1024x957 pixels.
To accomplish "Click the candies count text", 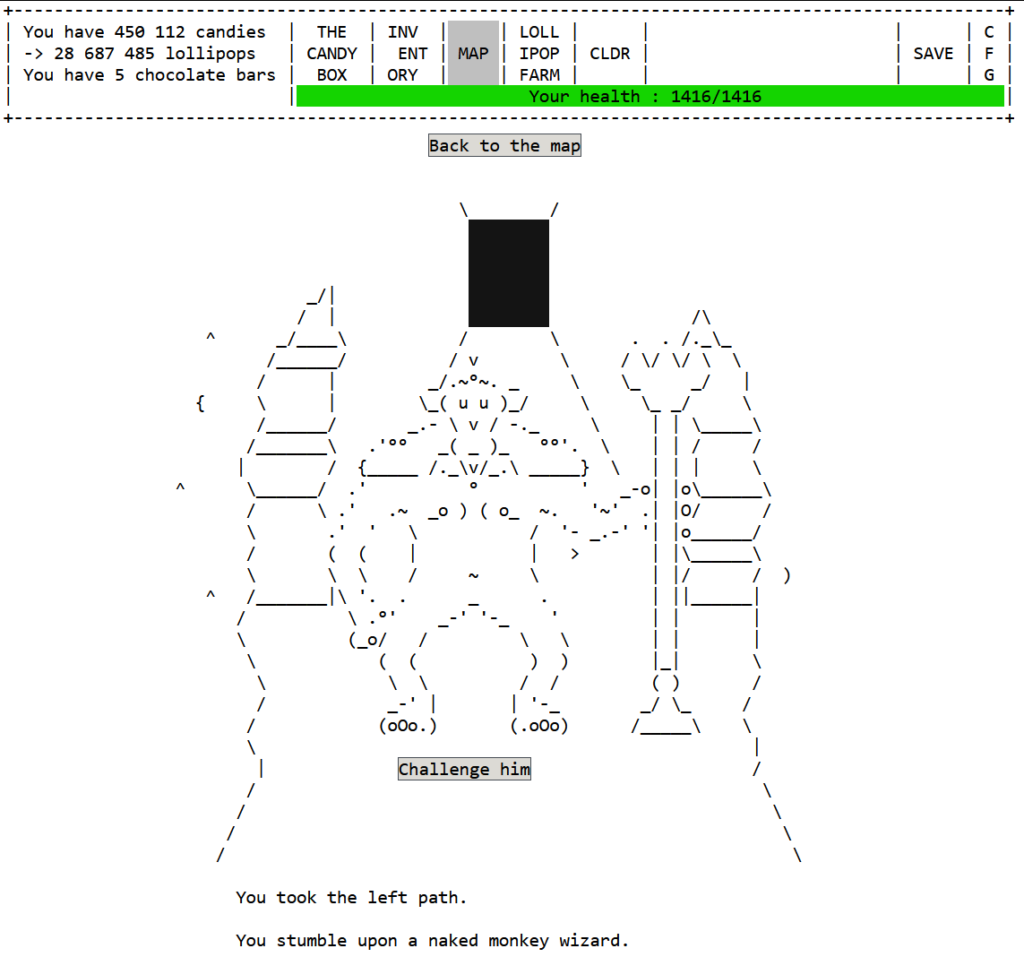I will click(x=145, y=32).
